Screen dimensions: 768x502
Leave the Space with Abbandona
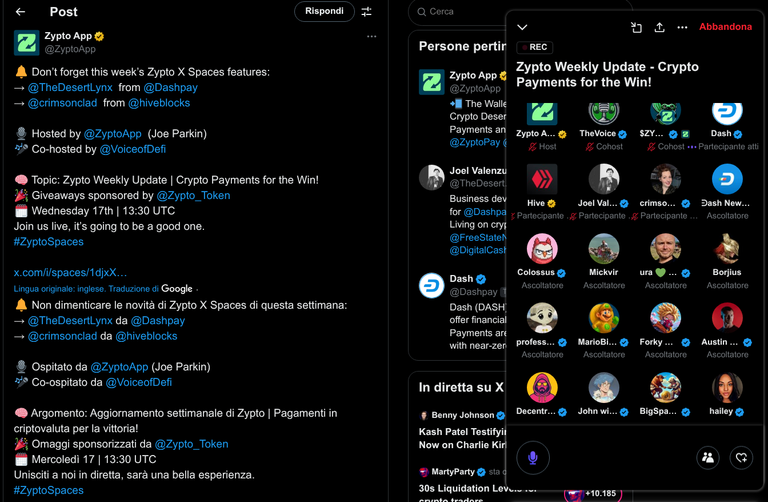725,27
